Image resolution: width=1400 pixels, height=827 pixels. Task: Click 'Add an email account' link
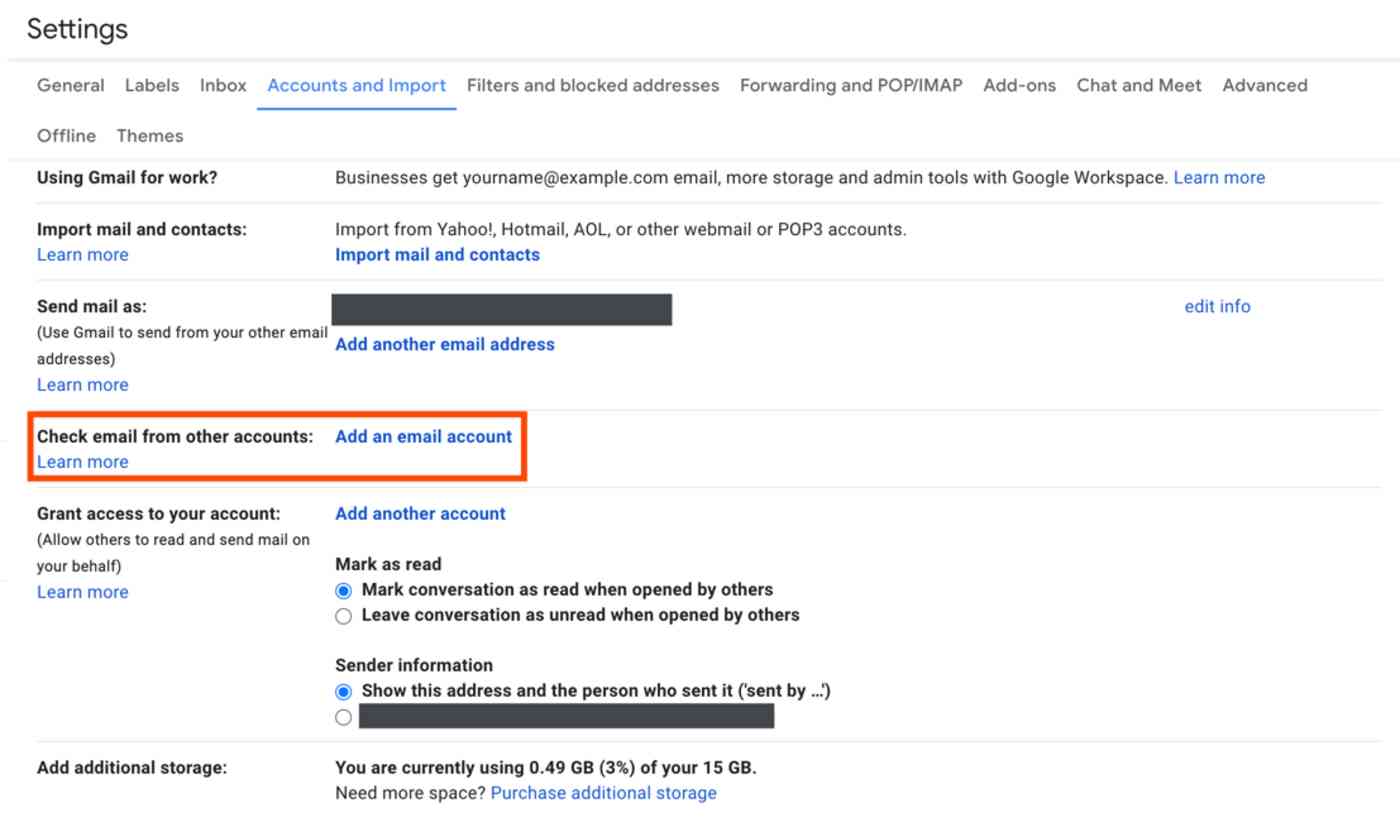pos(423,436)
